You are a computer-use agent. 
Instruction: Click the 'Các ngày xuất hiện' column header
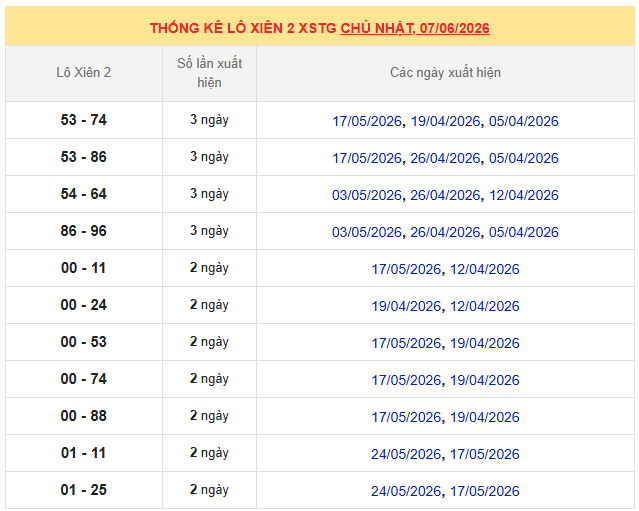coord(445,73)
